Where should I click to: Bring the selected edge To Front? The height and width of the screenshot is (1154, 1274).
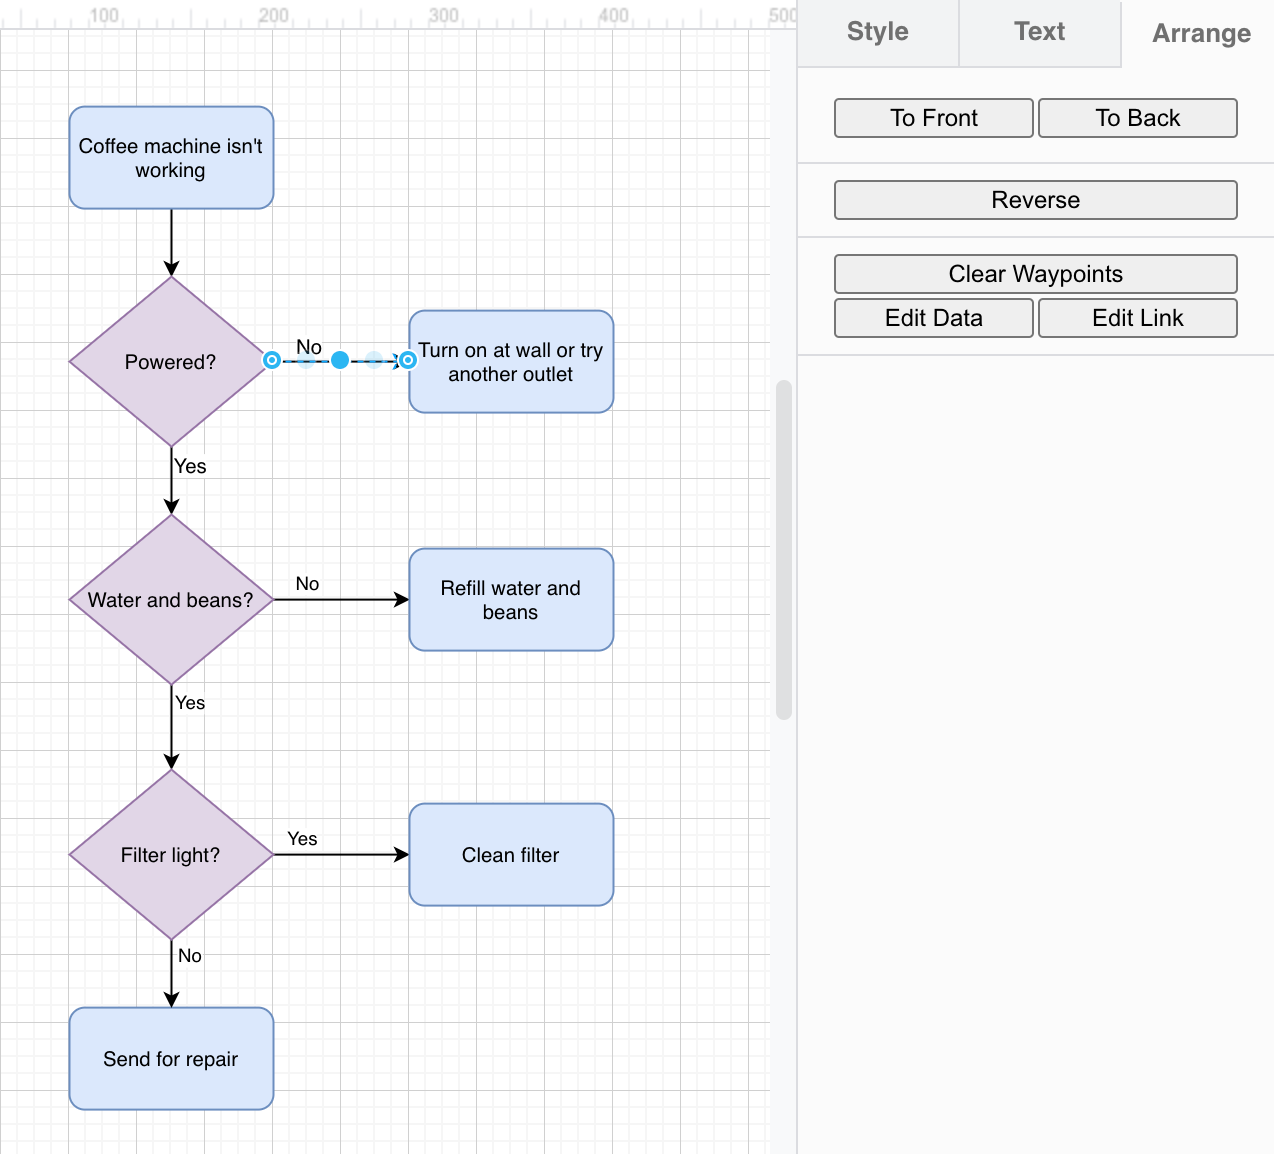coord(933,117)
